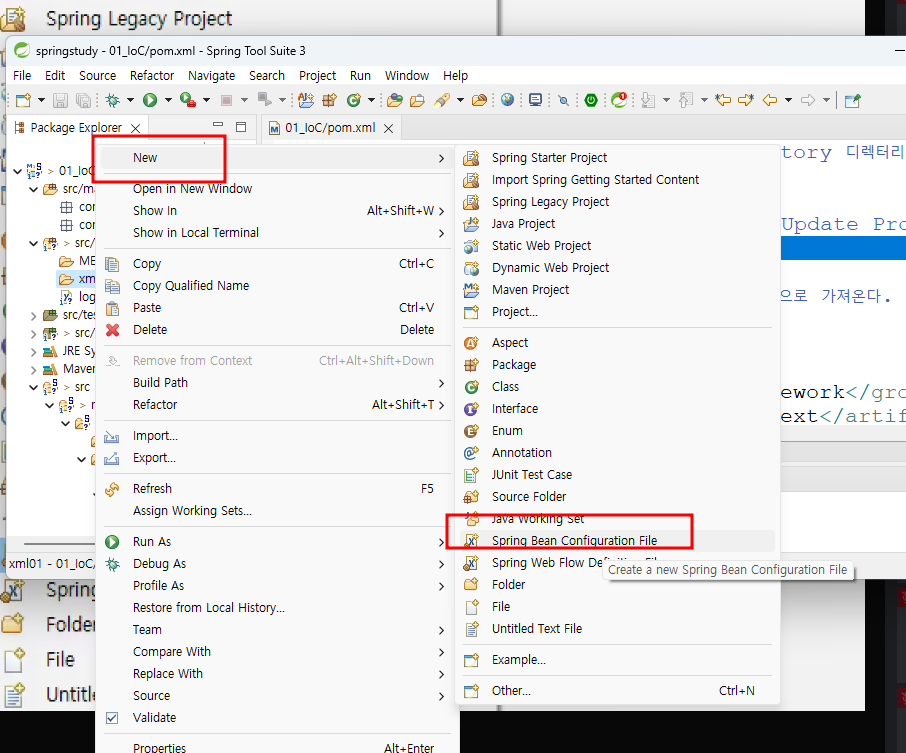Click Paste in the context menu
Viewport: 906px width, 753px height.
tap(276, 308)
